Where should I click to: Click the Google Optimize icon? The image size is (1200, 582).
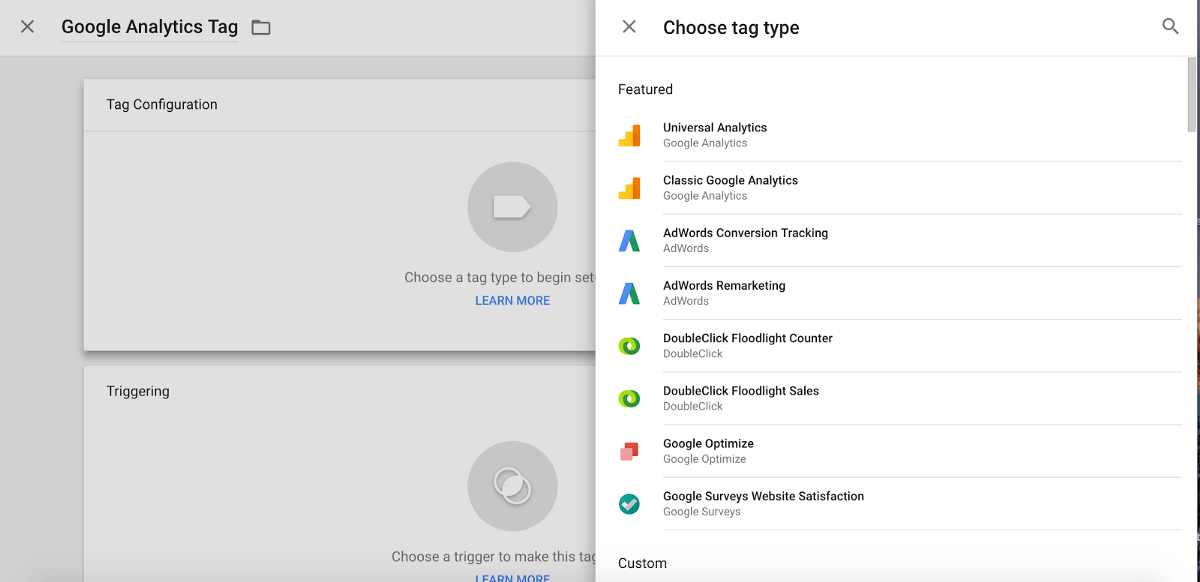629,452
